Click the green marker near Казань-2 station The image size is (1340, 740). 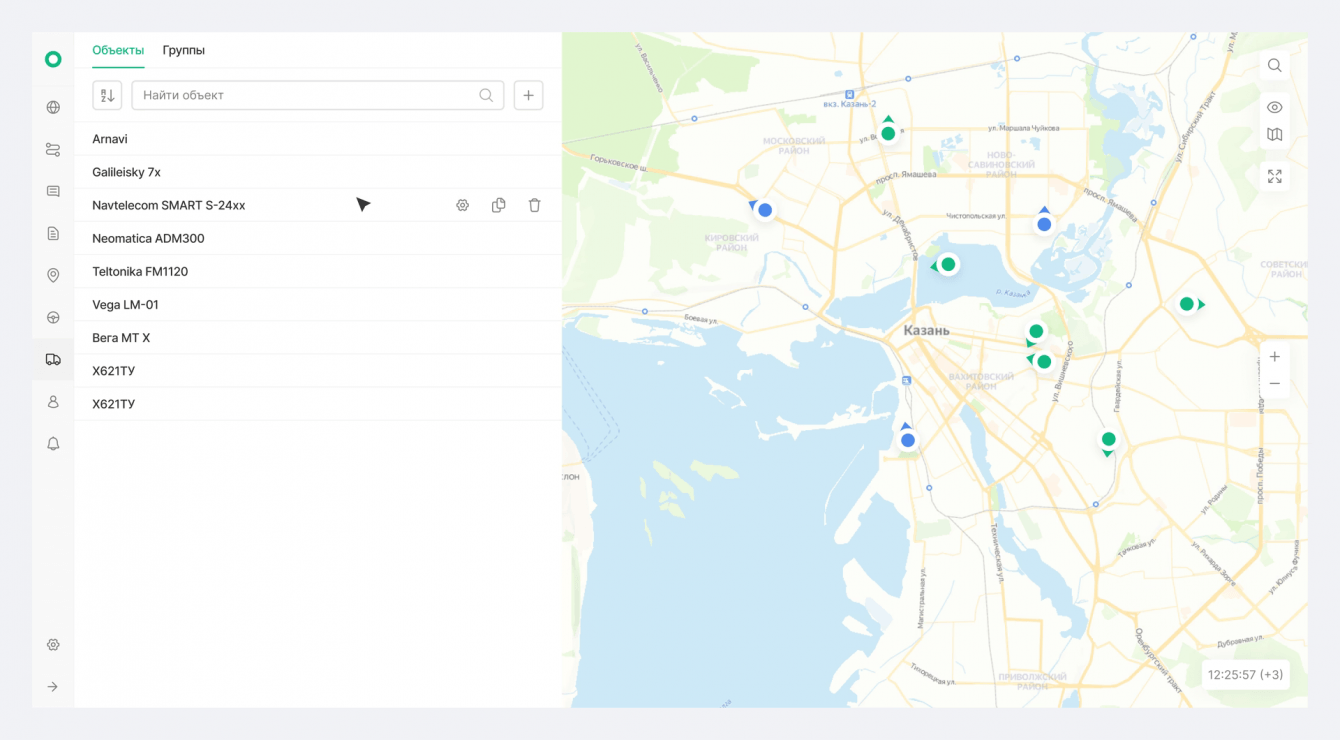point(888,133)
